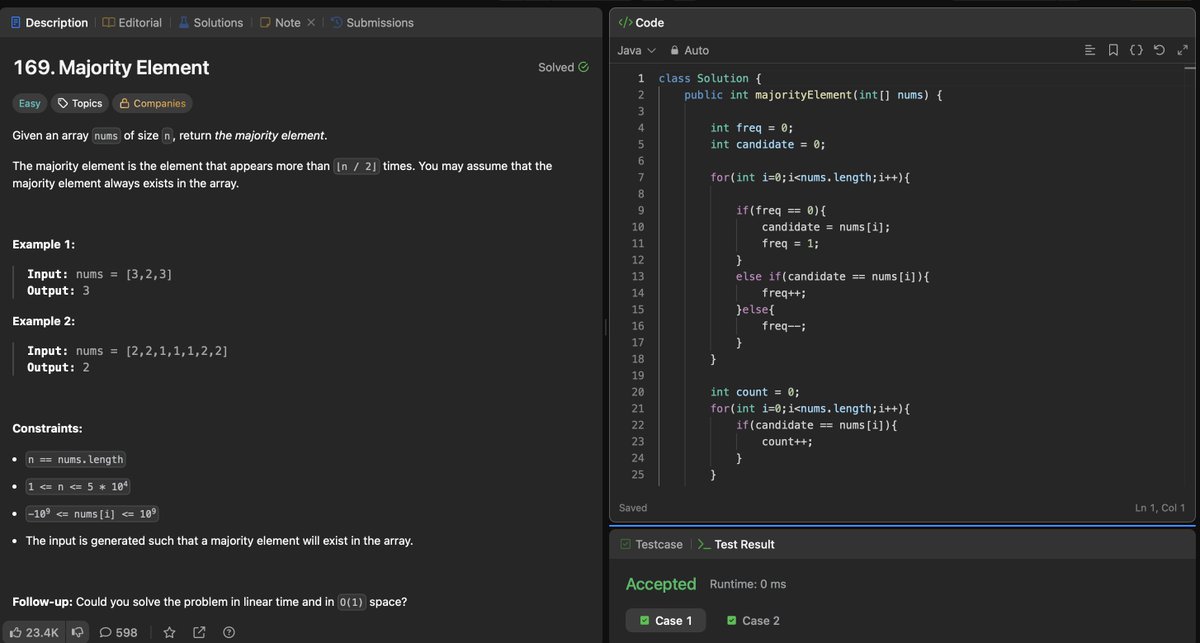The width and height of the screenshot is (1200, 643).
Task: Click the problem title 169. Majority Element
Action: click(x=111, y=68)
